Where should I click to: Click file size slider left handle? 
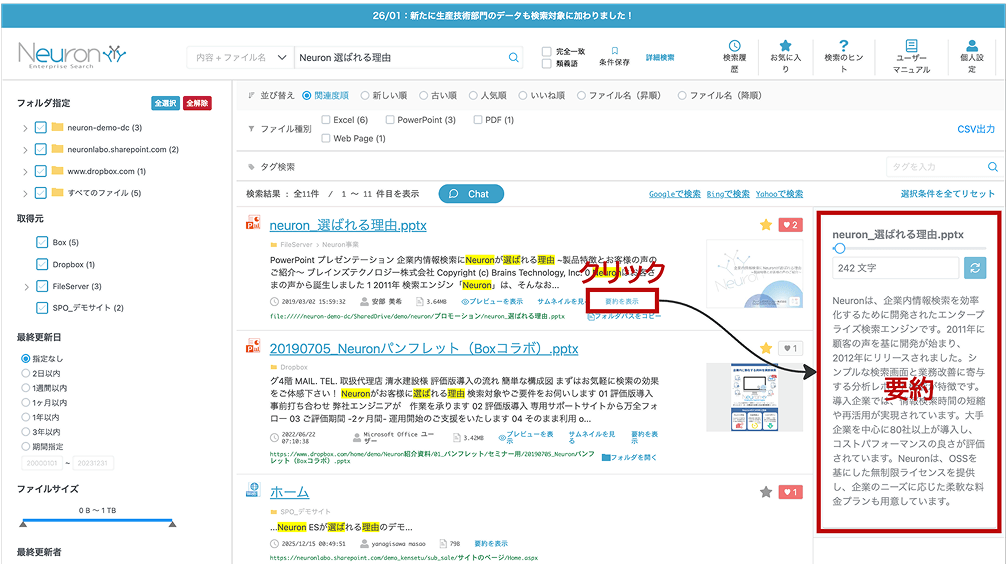(x=23, y=524)
